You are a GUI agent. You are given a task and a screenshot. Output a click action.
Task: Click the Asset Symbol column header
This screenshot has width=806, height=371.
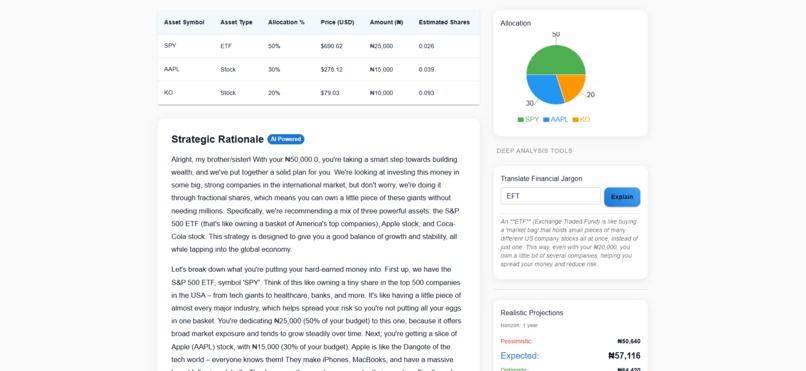[184, 23]
